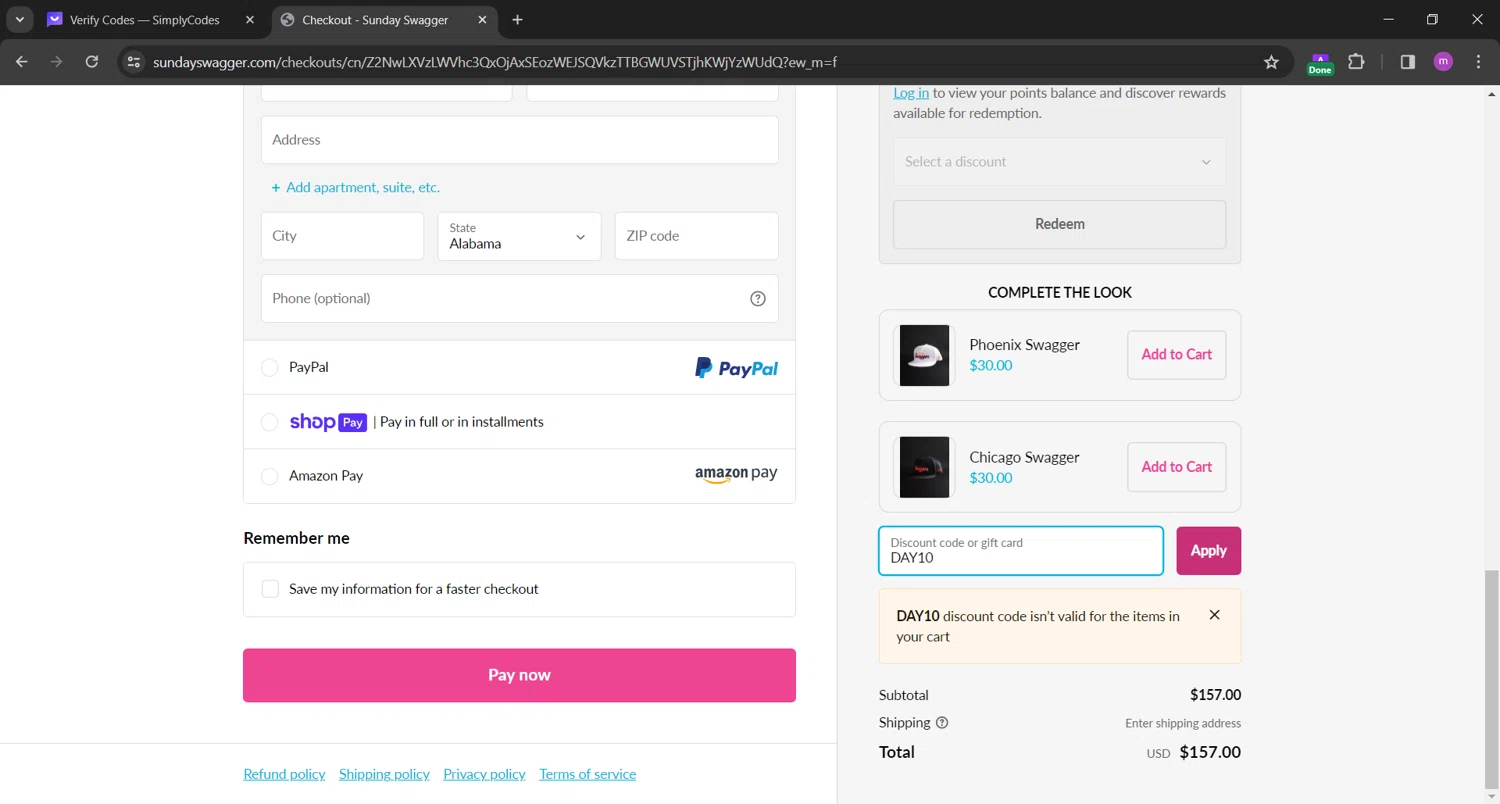Open a new browser tab
Screen dimensions: 1500x804
coord(517,20)
